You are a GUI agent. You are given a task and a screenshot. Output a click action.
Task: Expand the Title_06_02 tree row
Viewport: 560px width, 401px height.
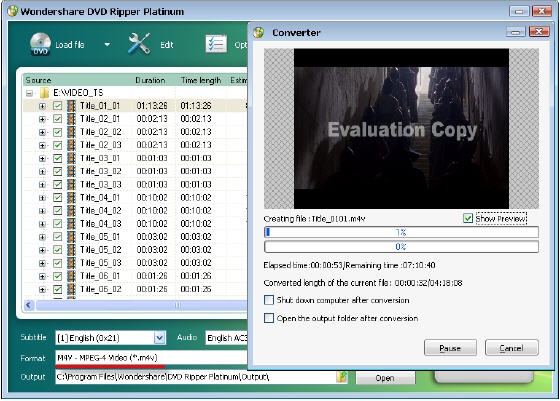(x=42, y=290)
